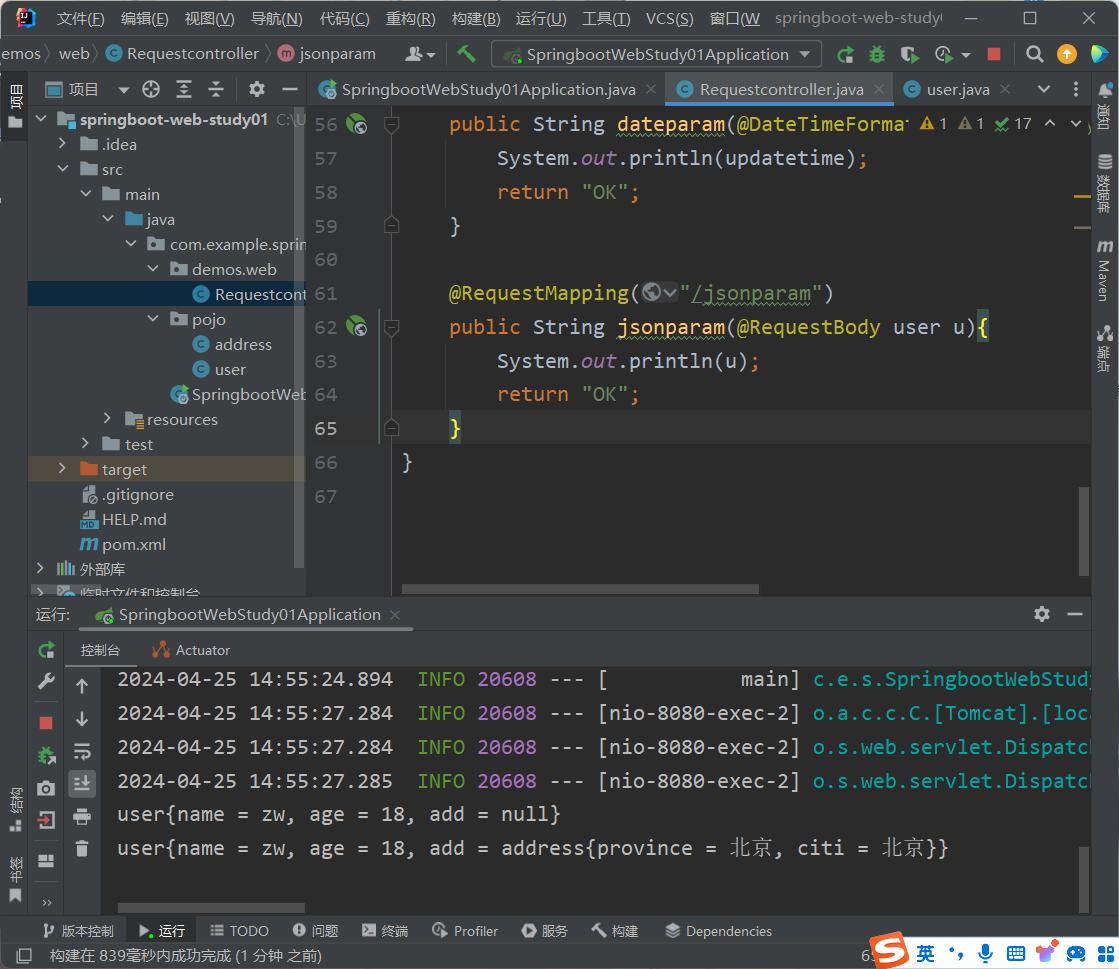Open Search Everywhere magnifier icon
Image resolution: width=1119 pixels, height=969 pixels.
pyautogui.click(x=1035, y=54)
